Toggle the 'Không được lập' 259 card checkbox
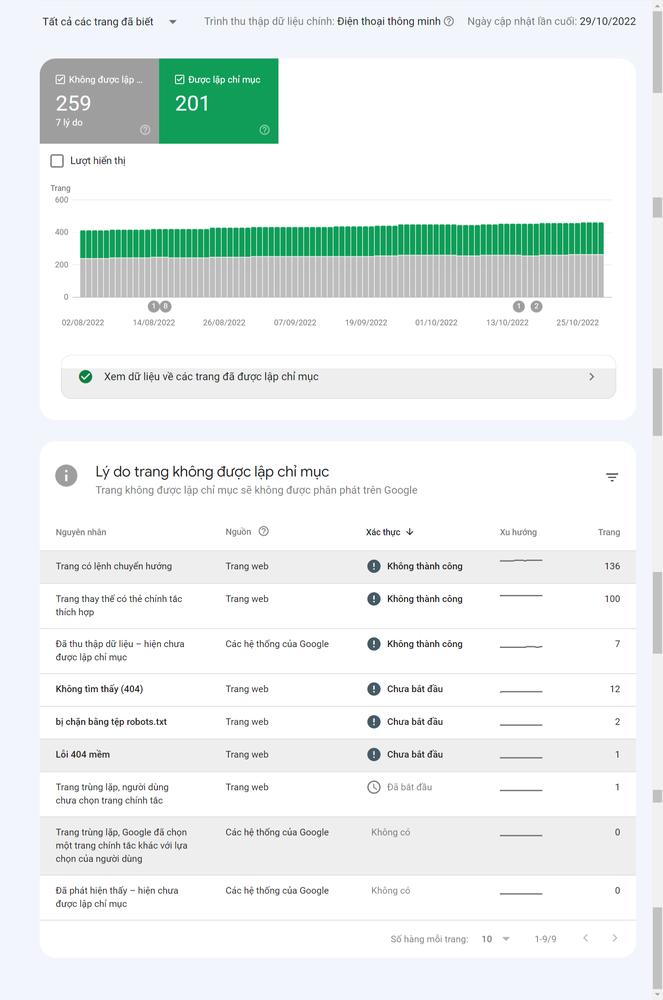Viewport: 663px width, 1000px height. (x=60, y=80)
